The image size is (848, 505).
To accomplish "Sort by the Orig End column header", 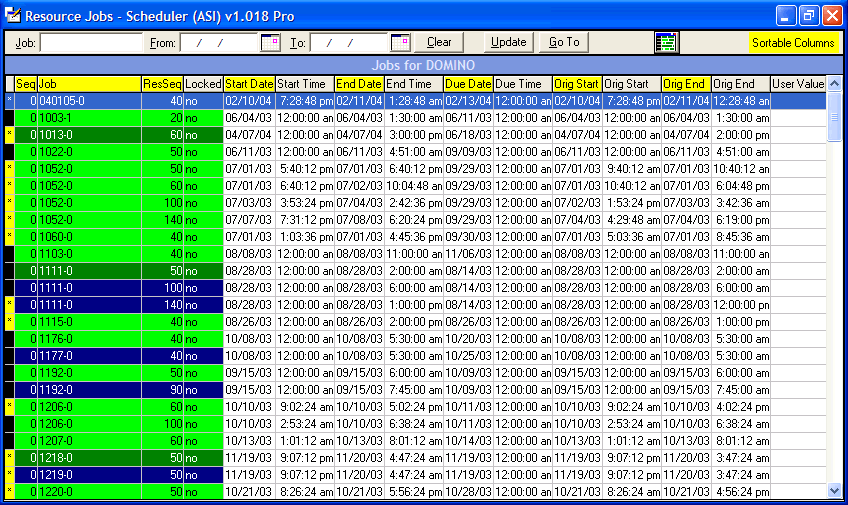I will (x=685, y=84).
